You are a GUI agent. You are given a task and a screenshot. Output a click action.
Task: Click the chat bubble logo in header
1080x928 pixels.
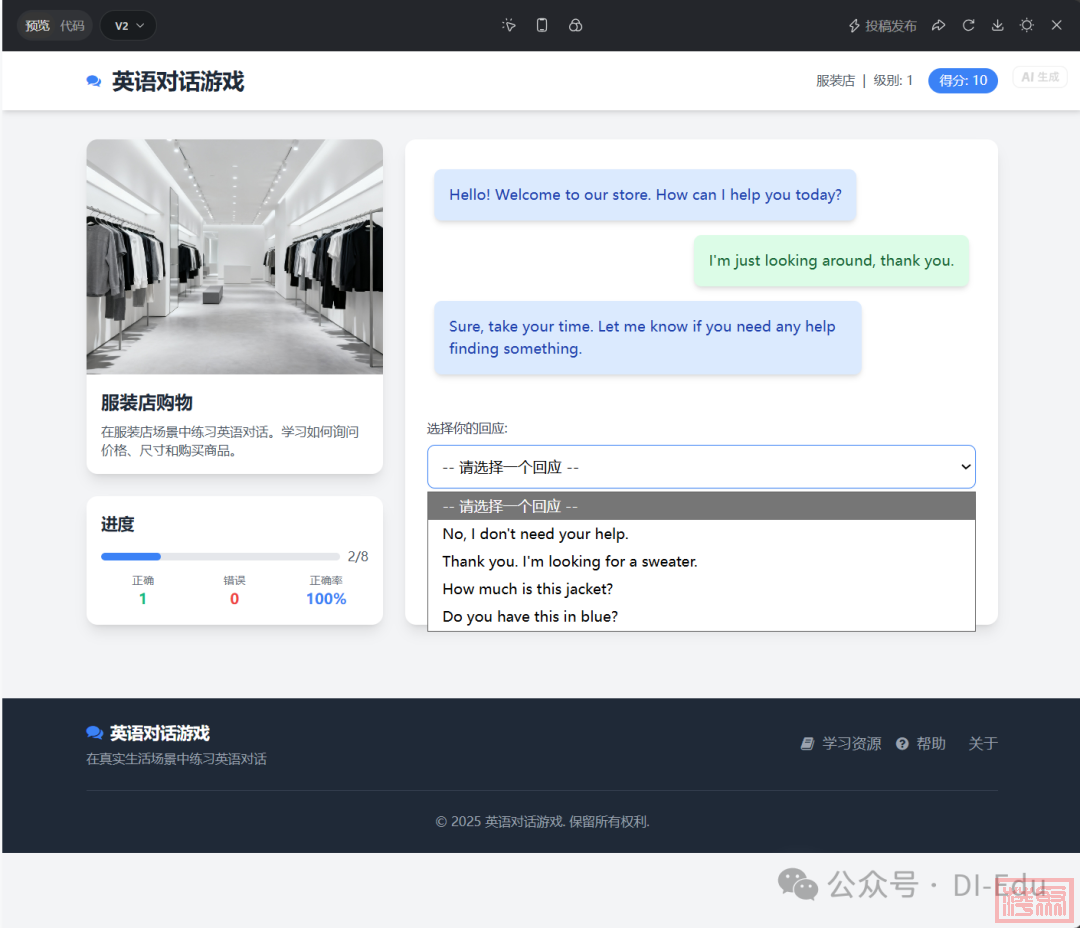94,82
